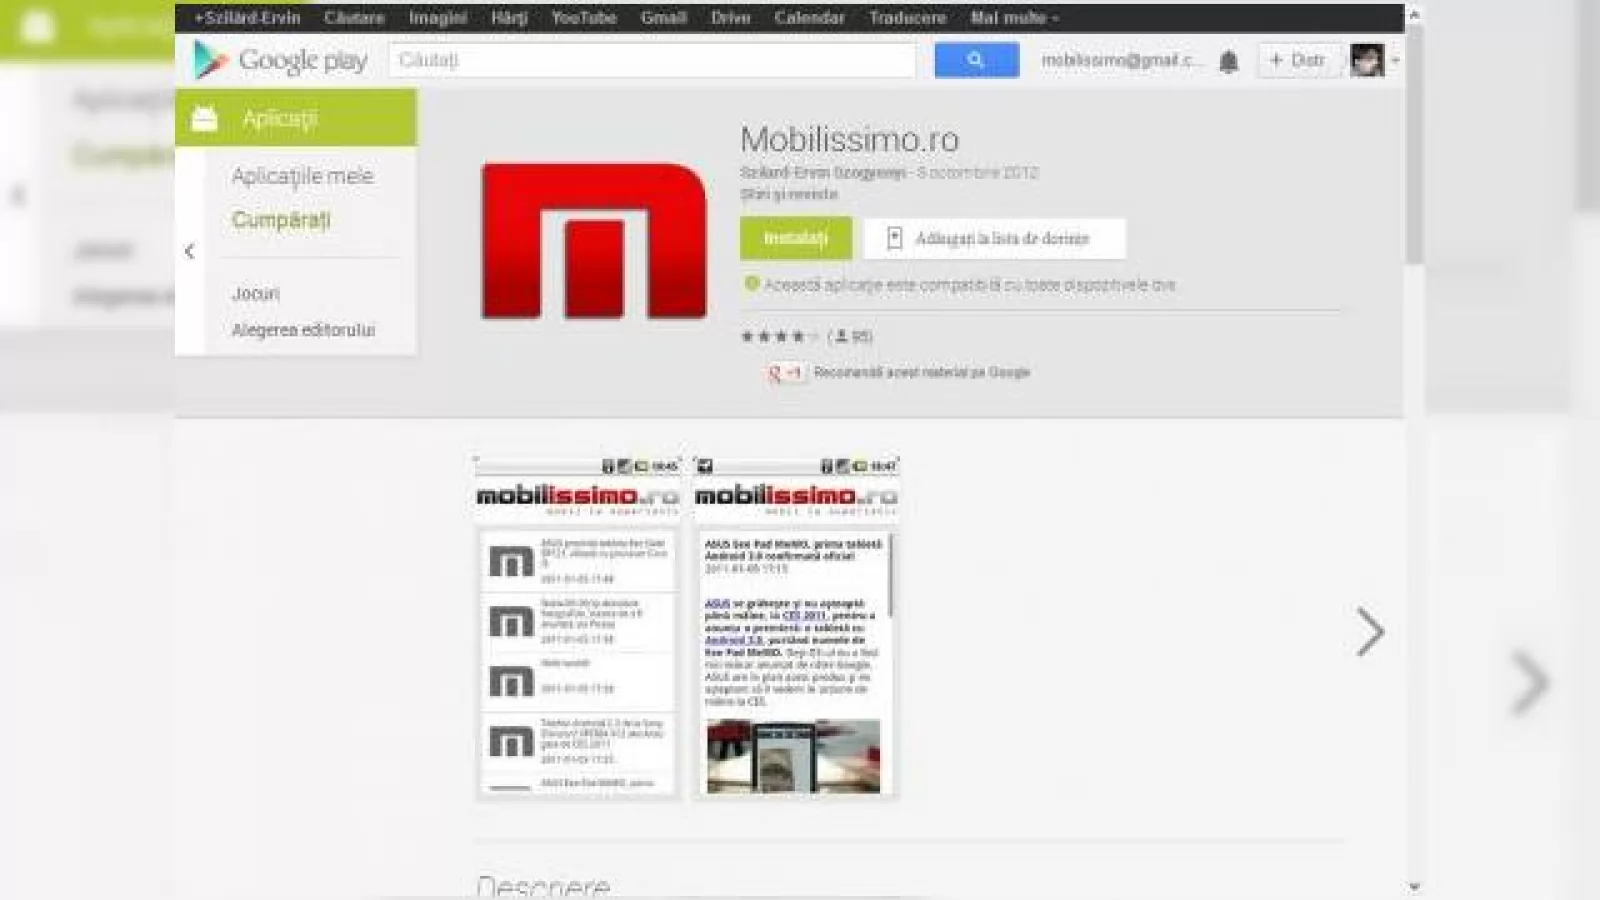Open the first app screenshot with the news list
Screen dimensions: 1600x900
click(x=577, y=627)
